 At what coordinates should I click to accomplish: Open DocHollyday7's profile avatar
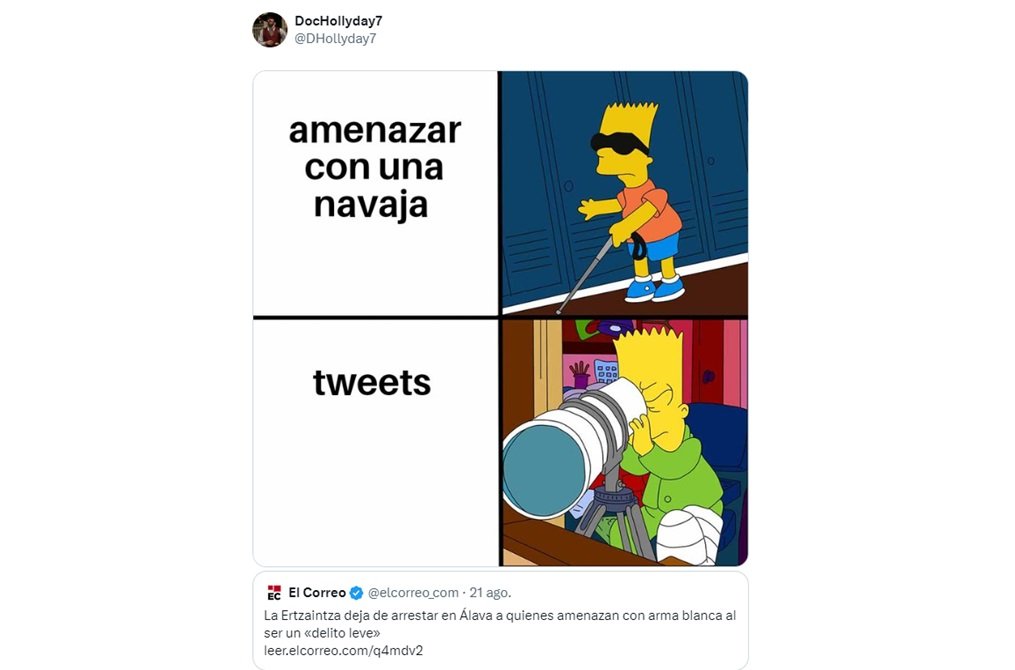pos(270,30)
